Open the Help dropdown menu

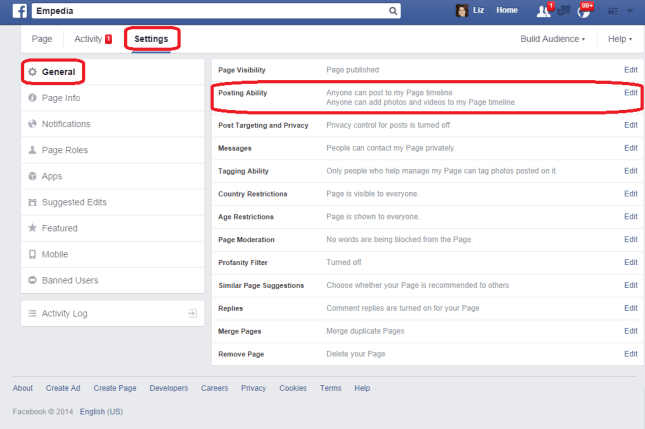pos(620,39)
